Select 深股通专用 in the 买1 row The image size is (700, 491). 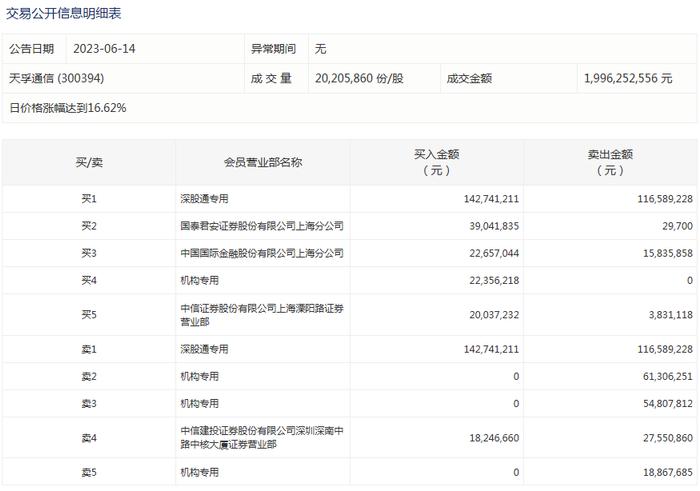coord(204,199)
